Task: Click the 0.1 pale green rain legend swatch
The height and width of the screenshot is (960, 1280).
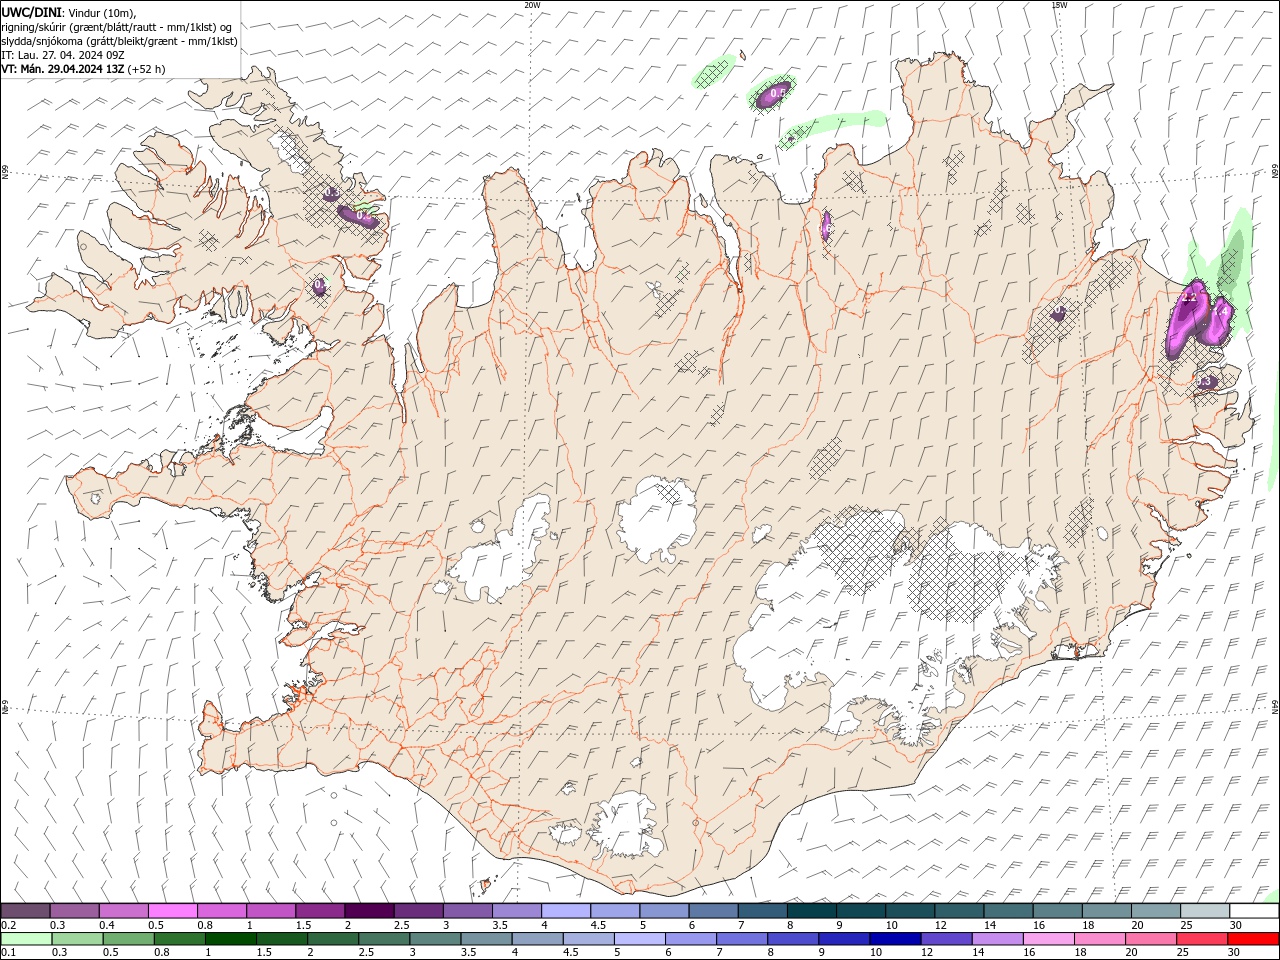Action: click(26, 939)
